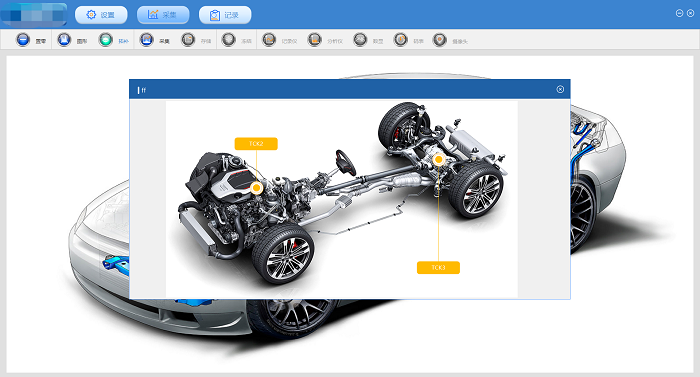Click the orange-dial gray toolbar icon
The image size is (700, 377).
tap(400, 40)
